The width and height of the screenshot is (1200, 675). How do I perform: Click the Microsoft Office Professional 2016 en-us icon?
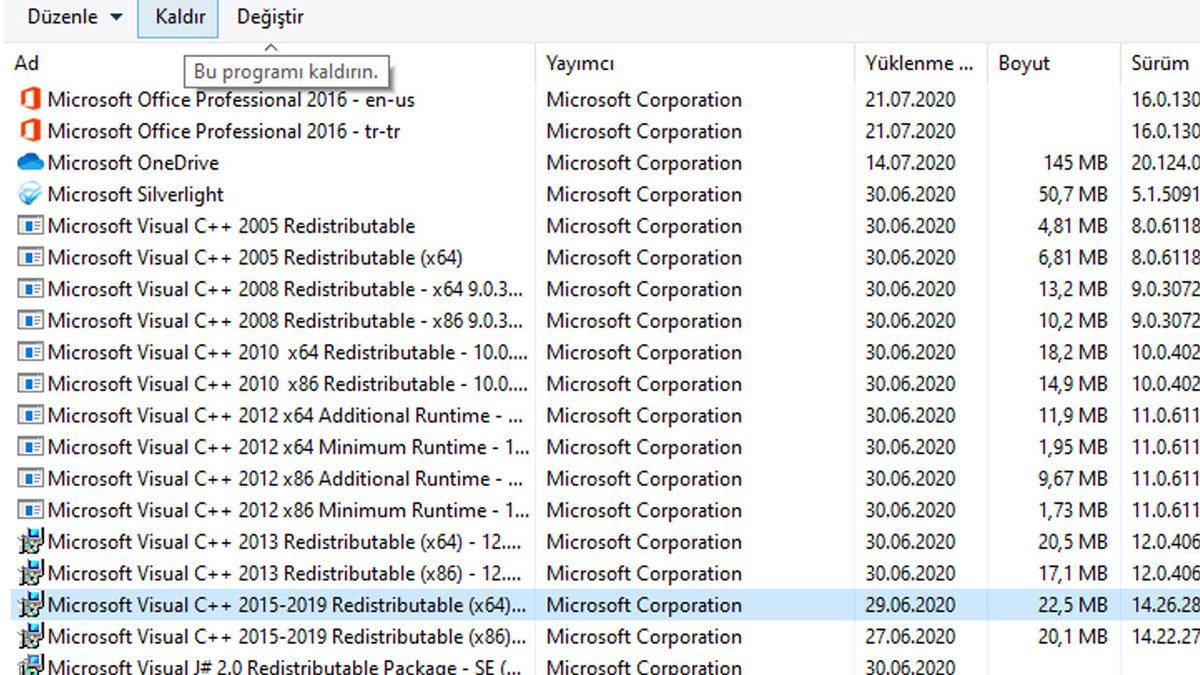coord(28,100)
